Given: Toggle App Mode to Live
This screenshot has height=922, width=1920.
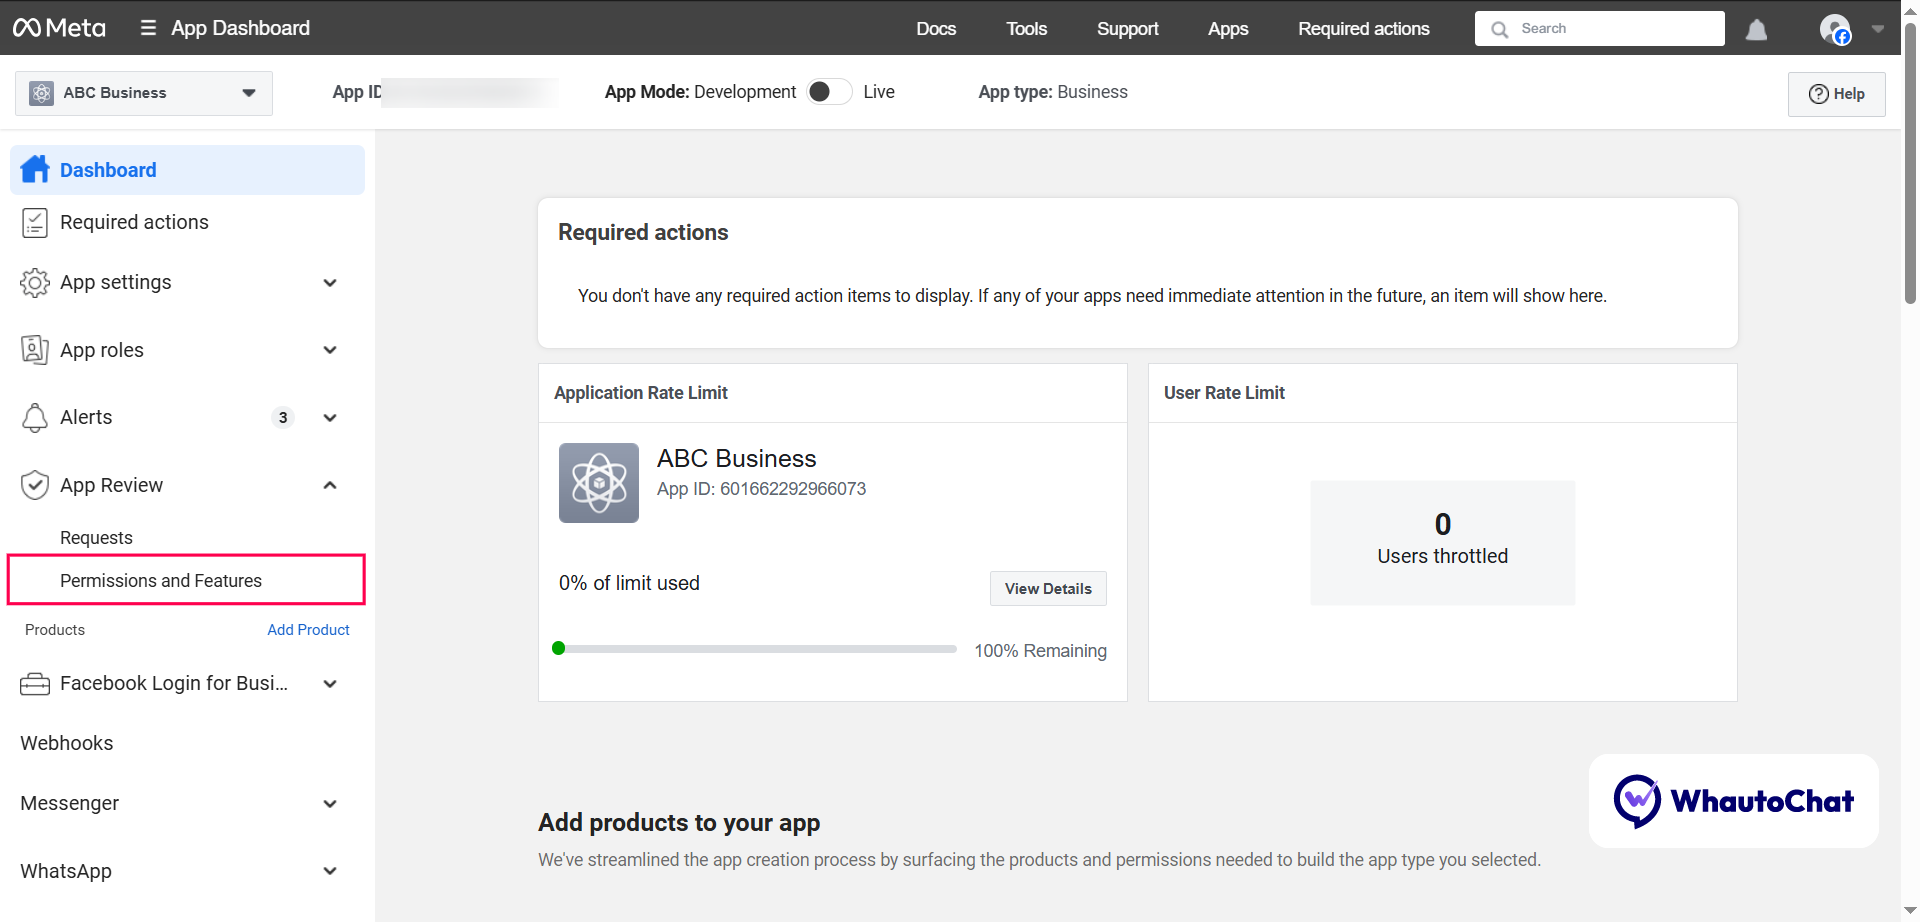Looking at the screenshot, I should [x=829, y=92].
